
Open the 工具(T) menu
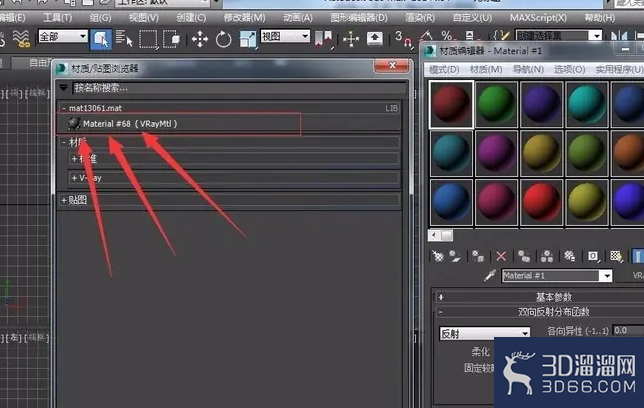tap(58, 18)
